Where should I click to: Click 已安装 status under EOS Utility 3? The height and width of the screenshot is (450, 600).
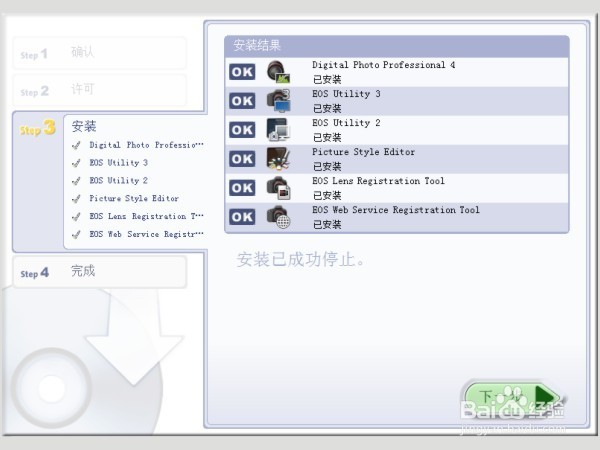point(327,109)
